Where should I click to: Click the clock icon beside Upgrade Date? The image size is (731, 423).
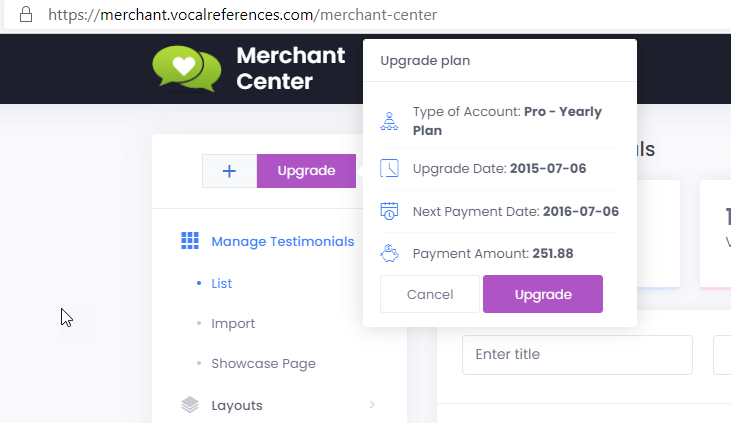(389, 168)
